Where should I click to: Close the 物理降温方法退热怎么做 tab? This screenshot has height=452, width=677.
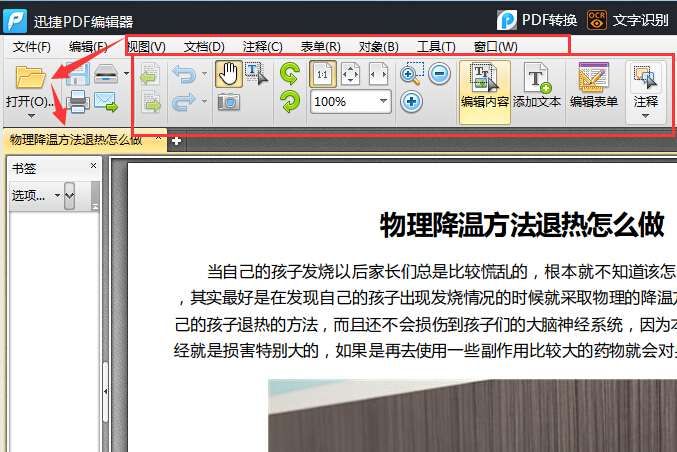[158, 138]
